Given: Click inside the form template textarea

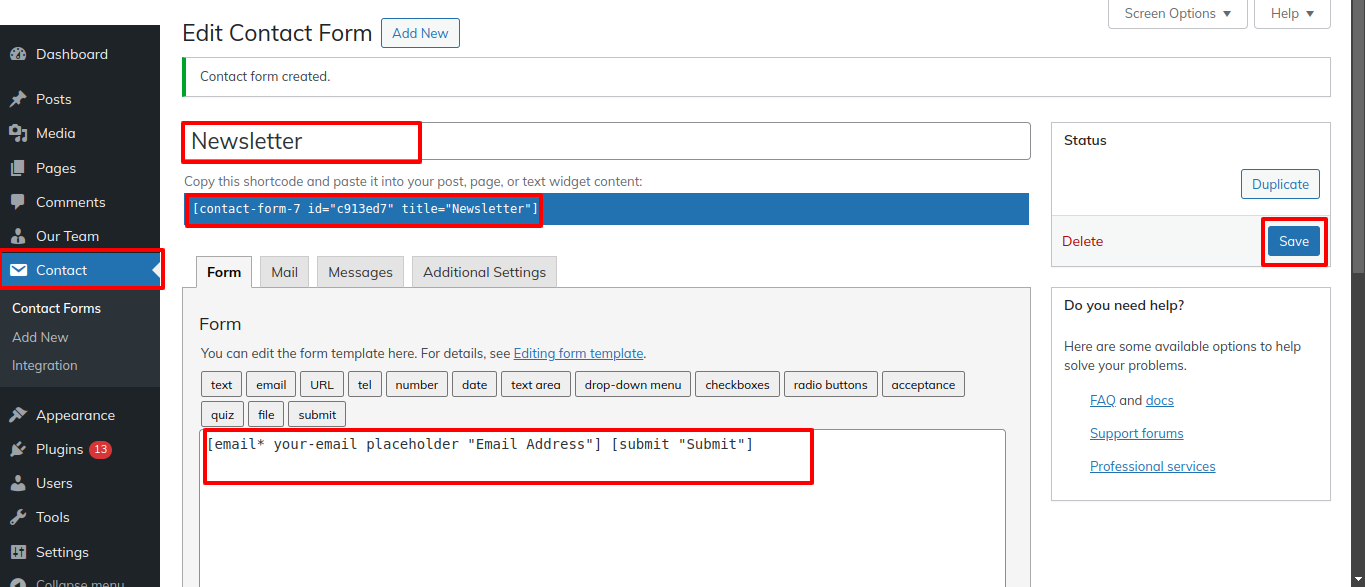Looking at the screenshot, I should pos(602,508).
